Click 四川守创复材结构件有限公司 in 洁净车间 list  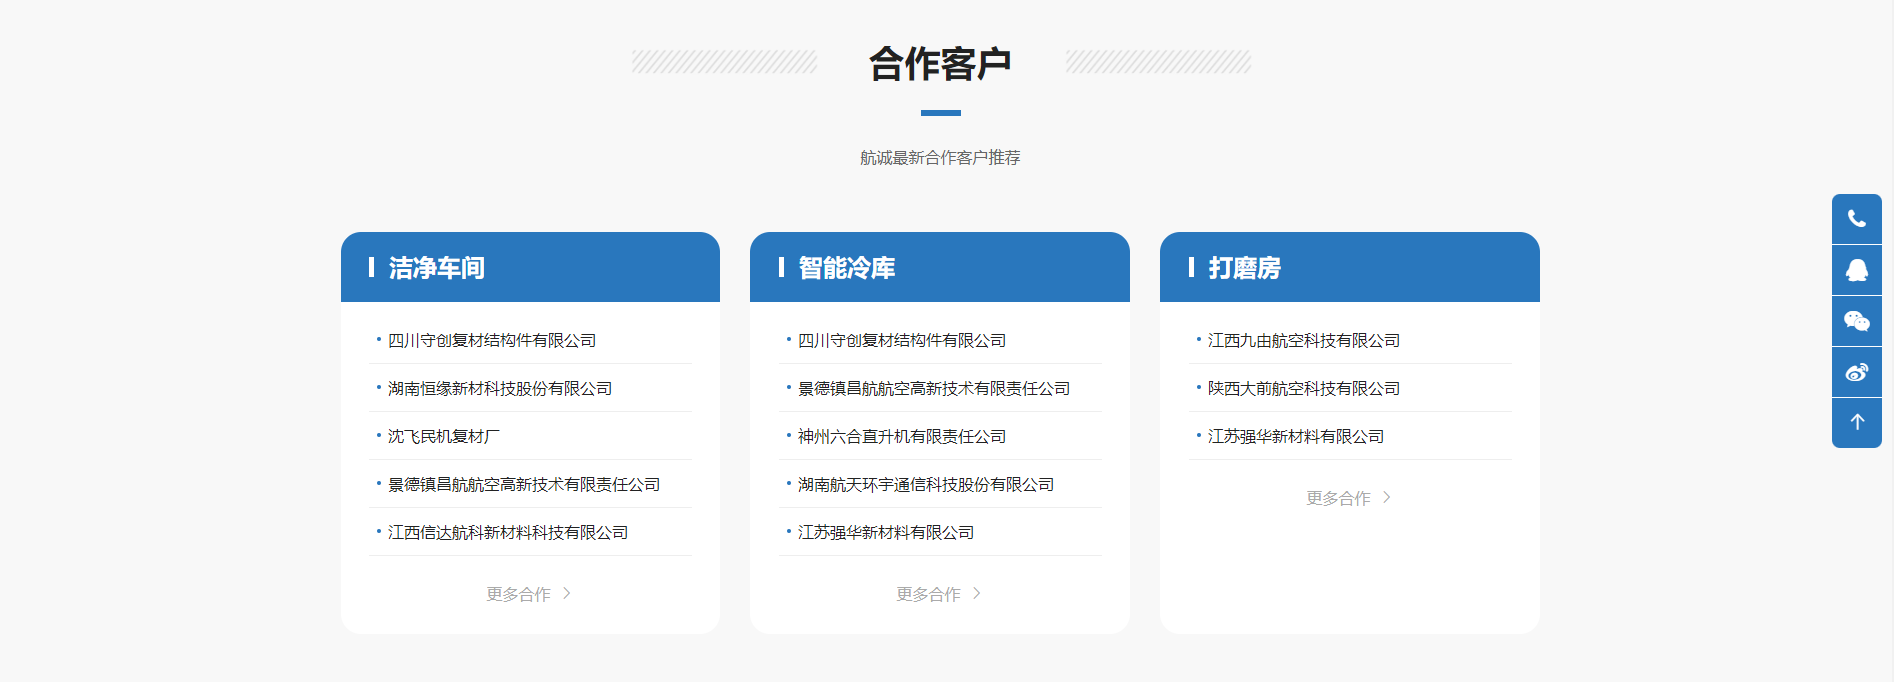tap(492, 341)
